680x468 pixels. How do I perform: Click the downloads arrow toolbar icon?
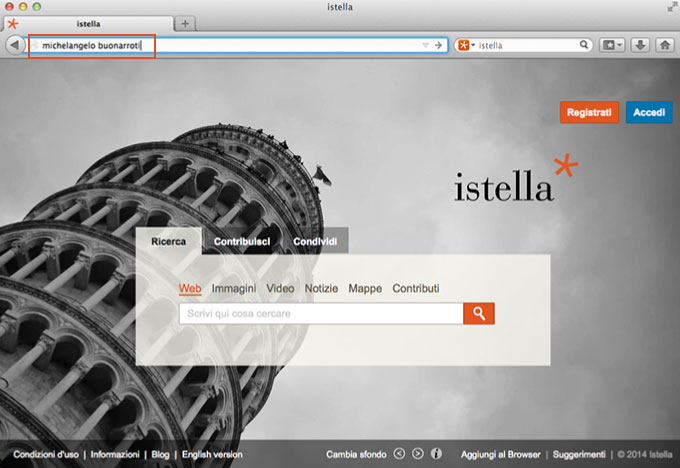640,45
